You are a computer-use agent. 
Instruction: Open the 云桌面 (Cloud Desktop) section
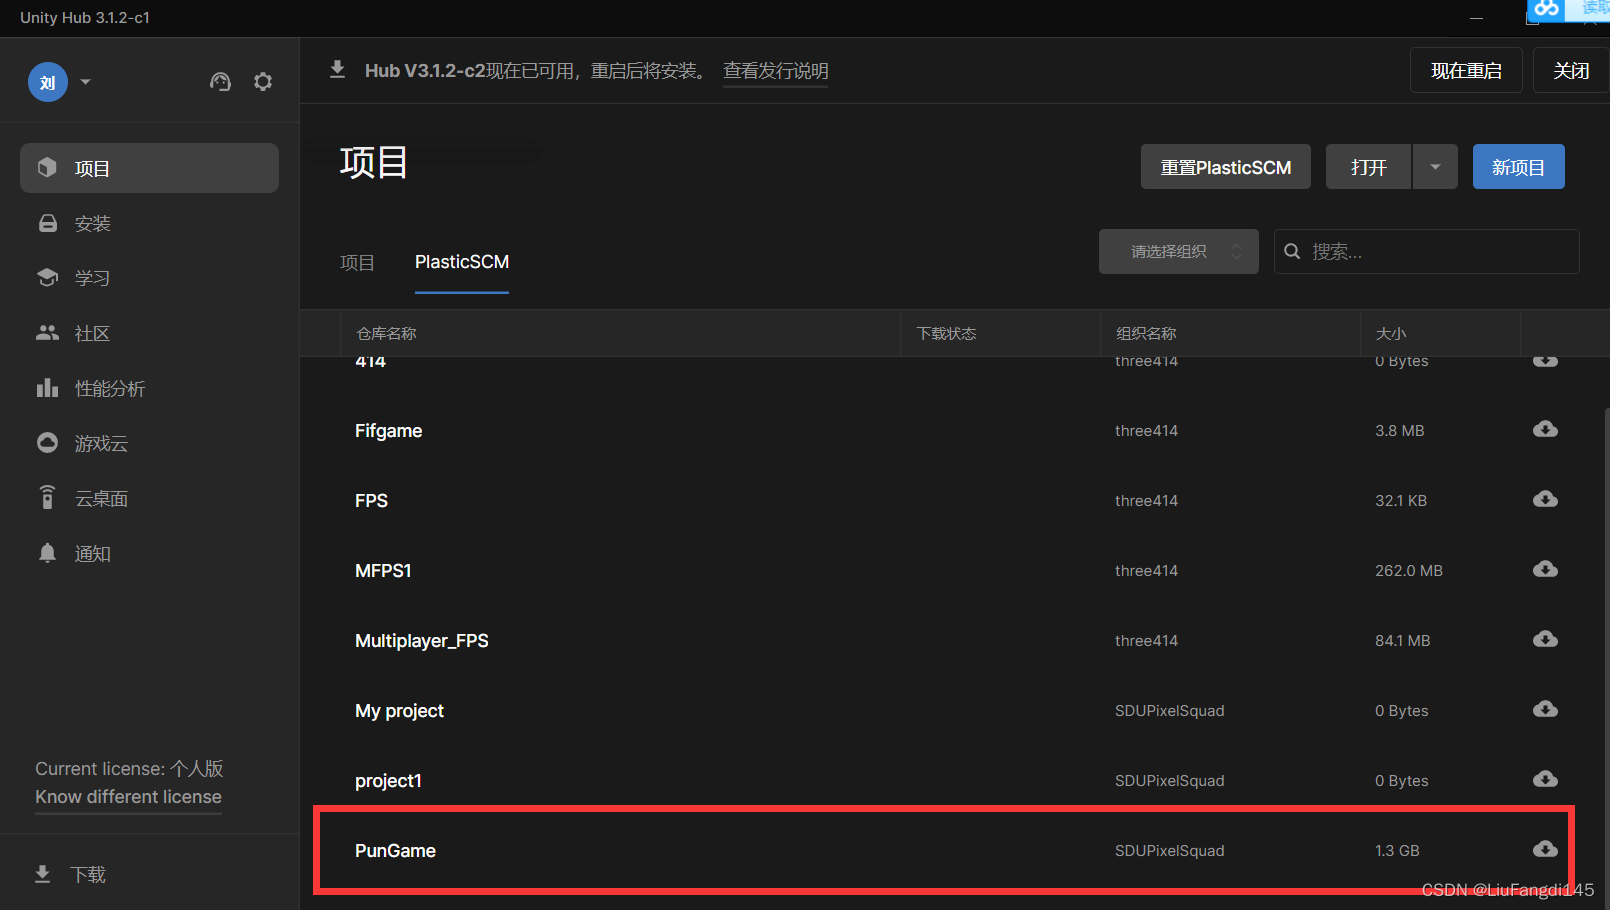pos(101,497)
